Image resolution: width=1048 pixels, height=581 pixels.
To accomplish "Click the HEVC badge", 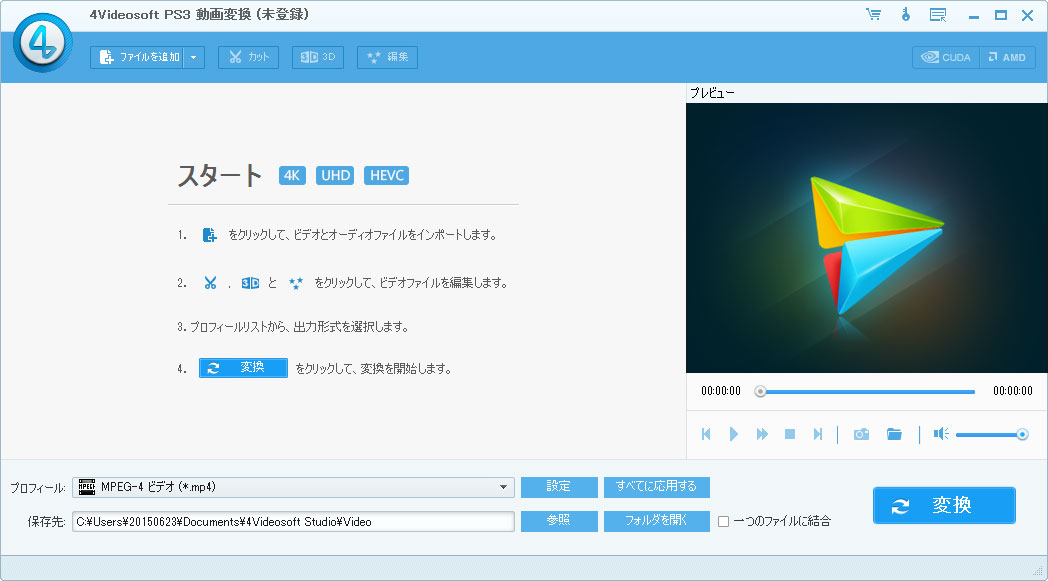I will coord(386,175).
